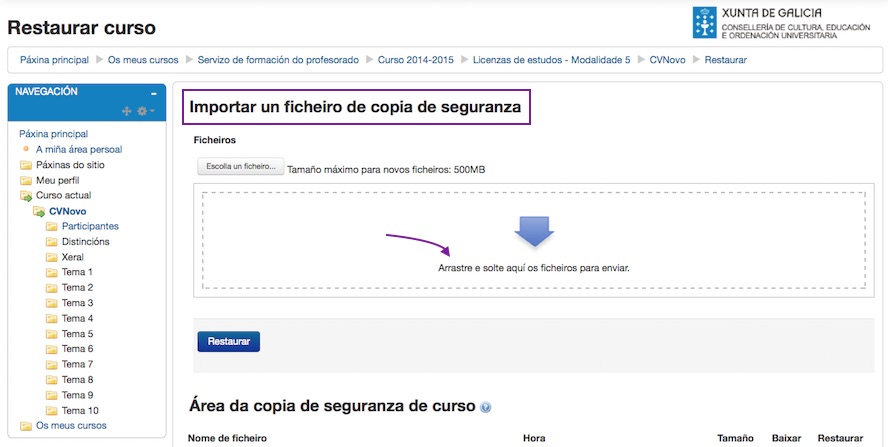Click the orange bullet beside A miña área persoal
The width and height of the screenshot is (888, 447).
click(x=25, y=149)
